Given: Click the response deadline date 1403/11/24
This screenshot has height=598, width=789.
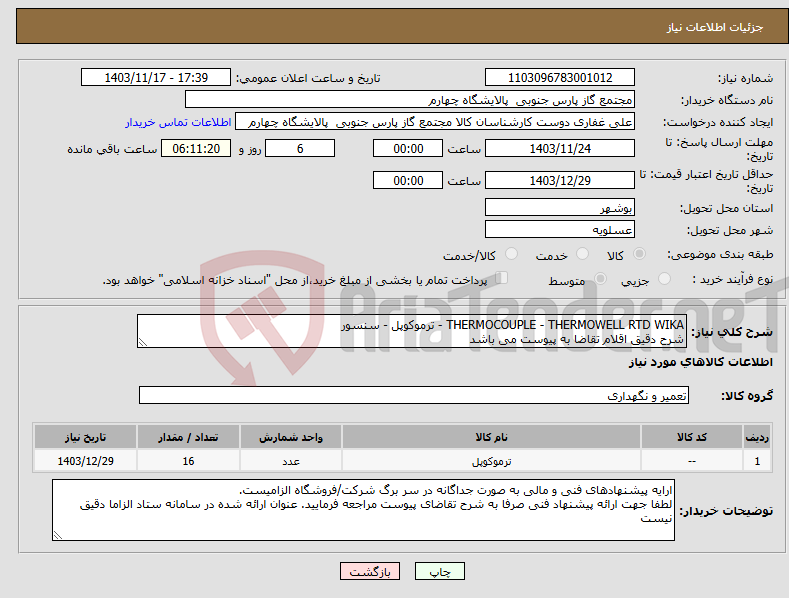Looking at the screenshot, I should point(560,148).
